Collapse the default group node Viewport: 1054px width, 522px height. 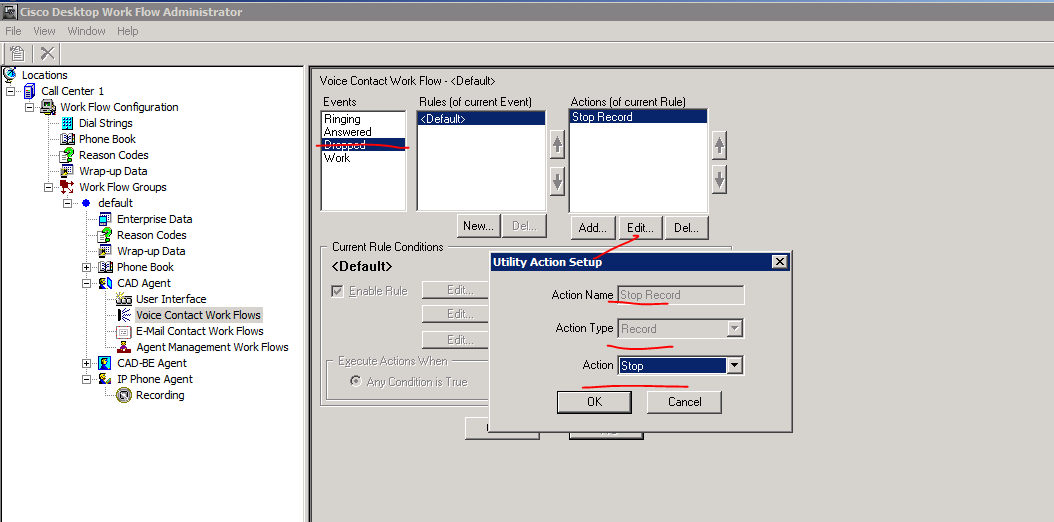[67, 203]
